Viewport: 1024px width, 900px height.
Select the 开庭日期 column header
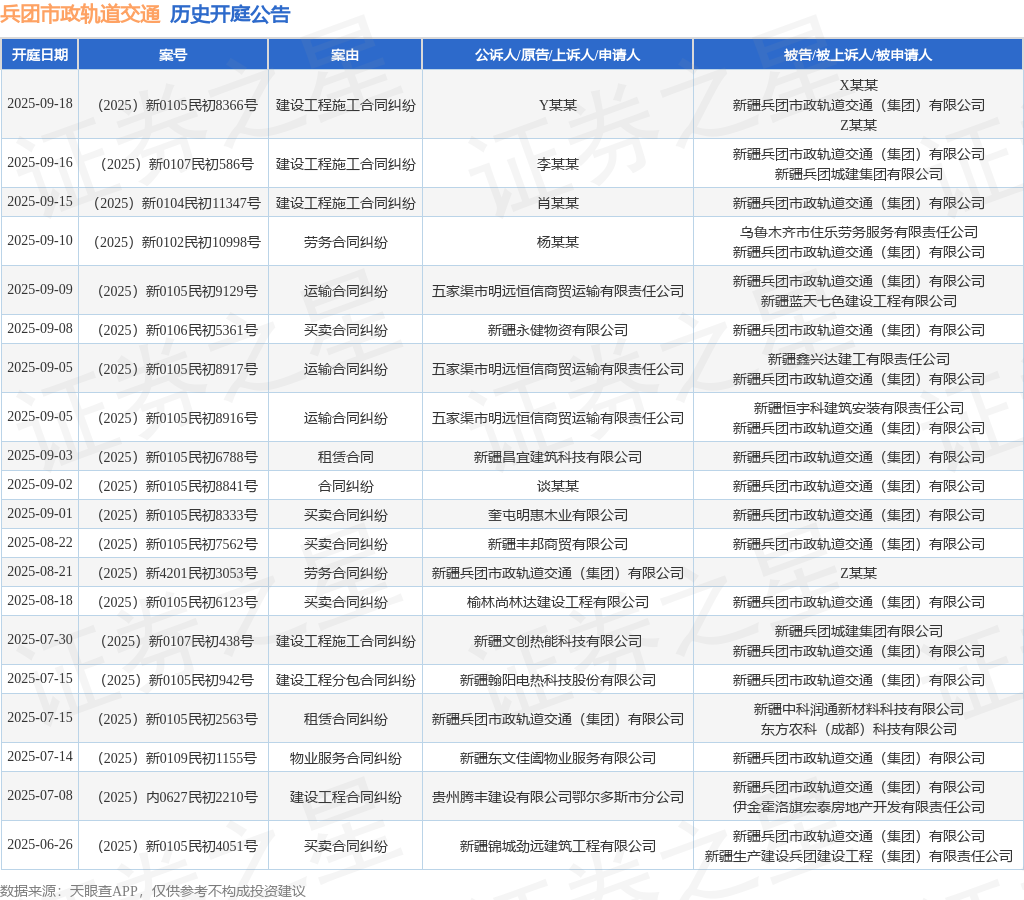click(40, 55)
